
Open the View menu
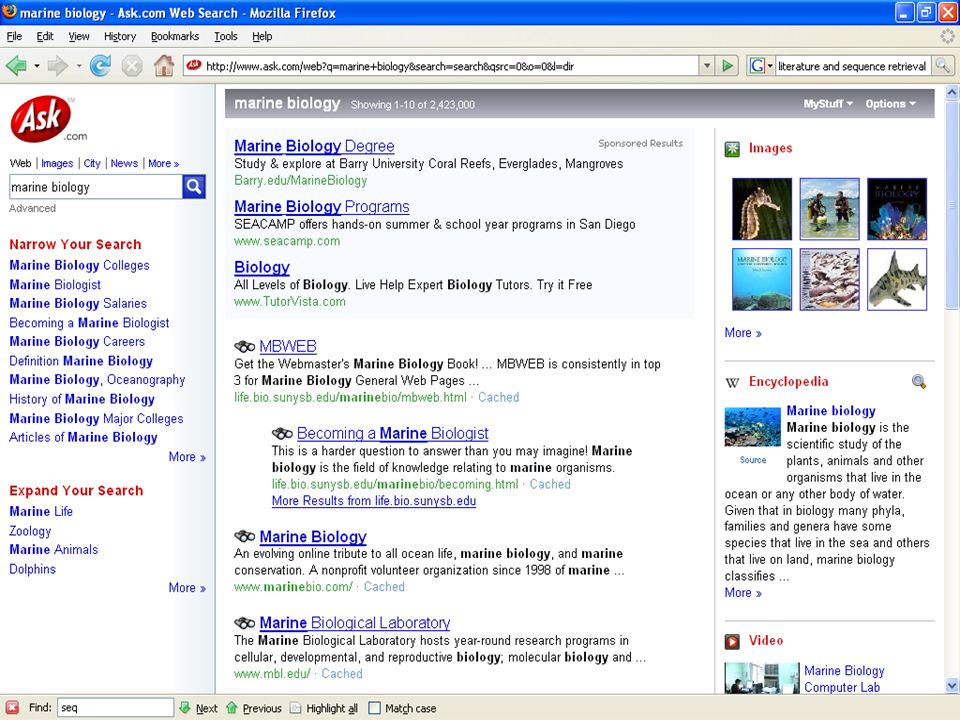pyautogui.click(x=78, y=36)
